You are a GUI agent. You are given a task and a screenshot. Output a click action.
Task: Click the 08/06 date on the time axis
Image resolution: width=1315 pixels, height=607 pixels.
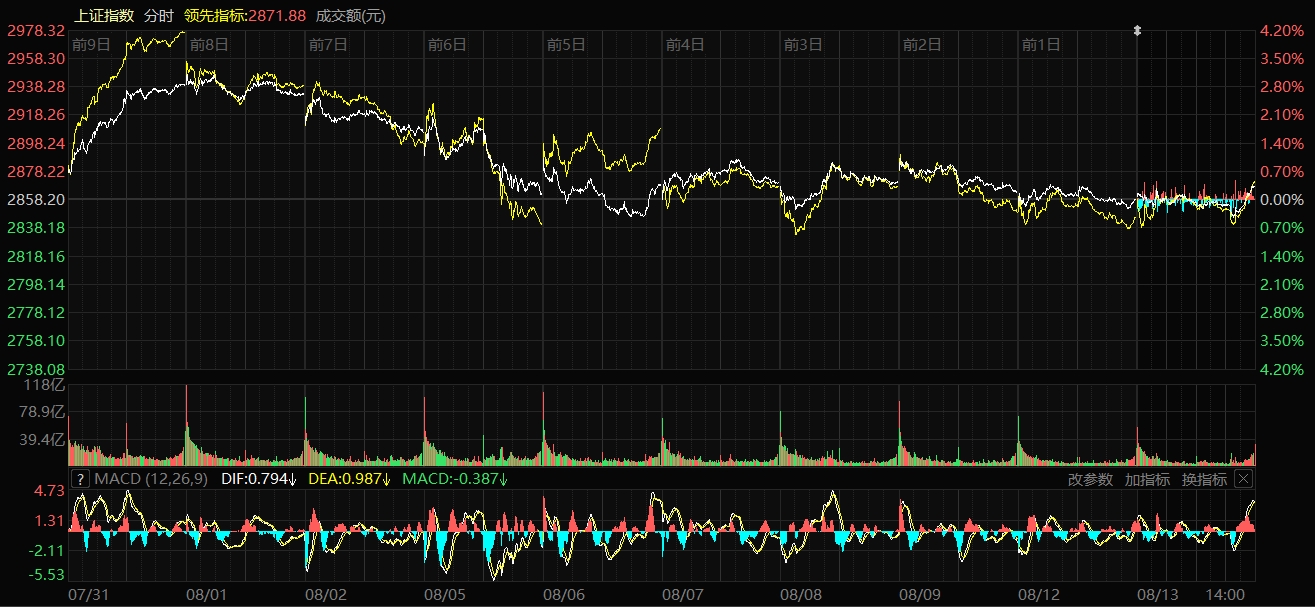click(x=564, y=594)
